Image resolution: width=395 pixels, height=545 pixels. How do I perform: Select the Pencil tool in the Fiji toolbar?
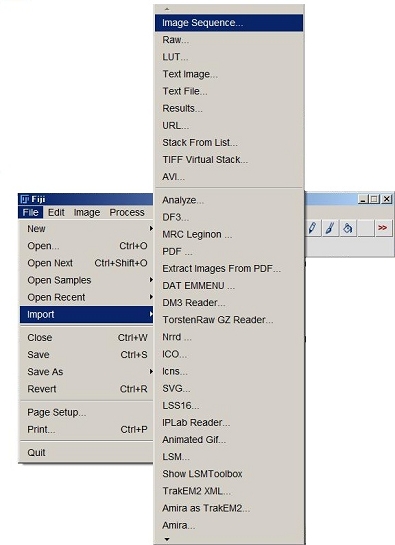[x=312, y=228]
